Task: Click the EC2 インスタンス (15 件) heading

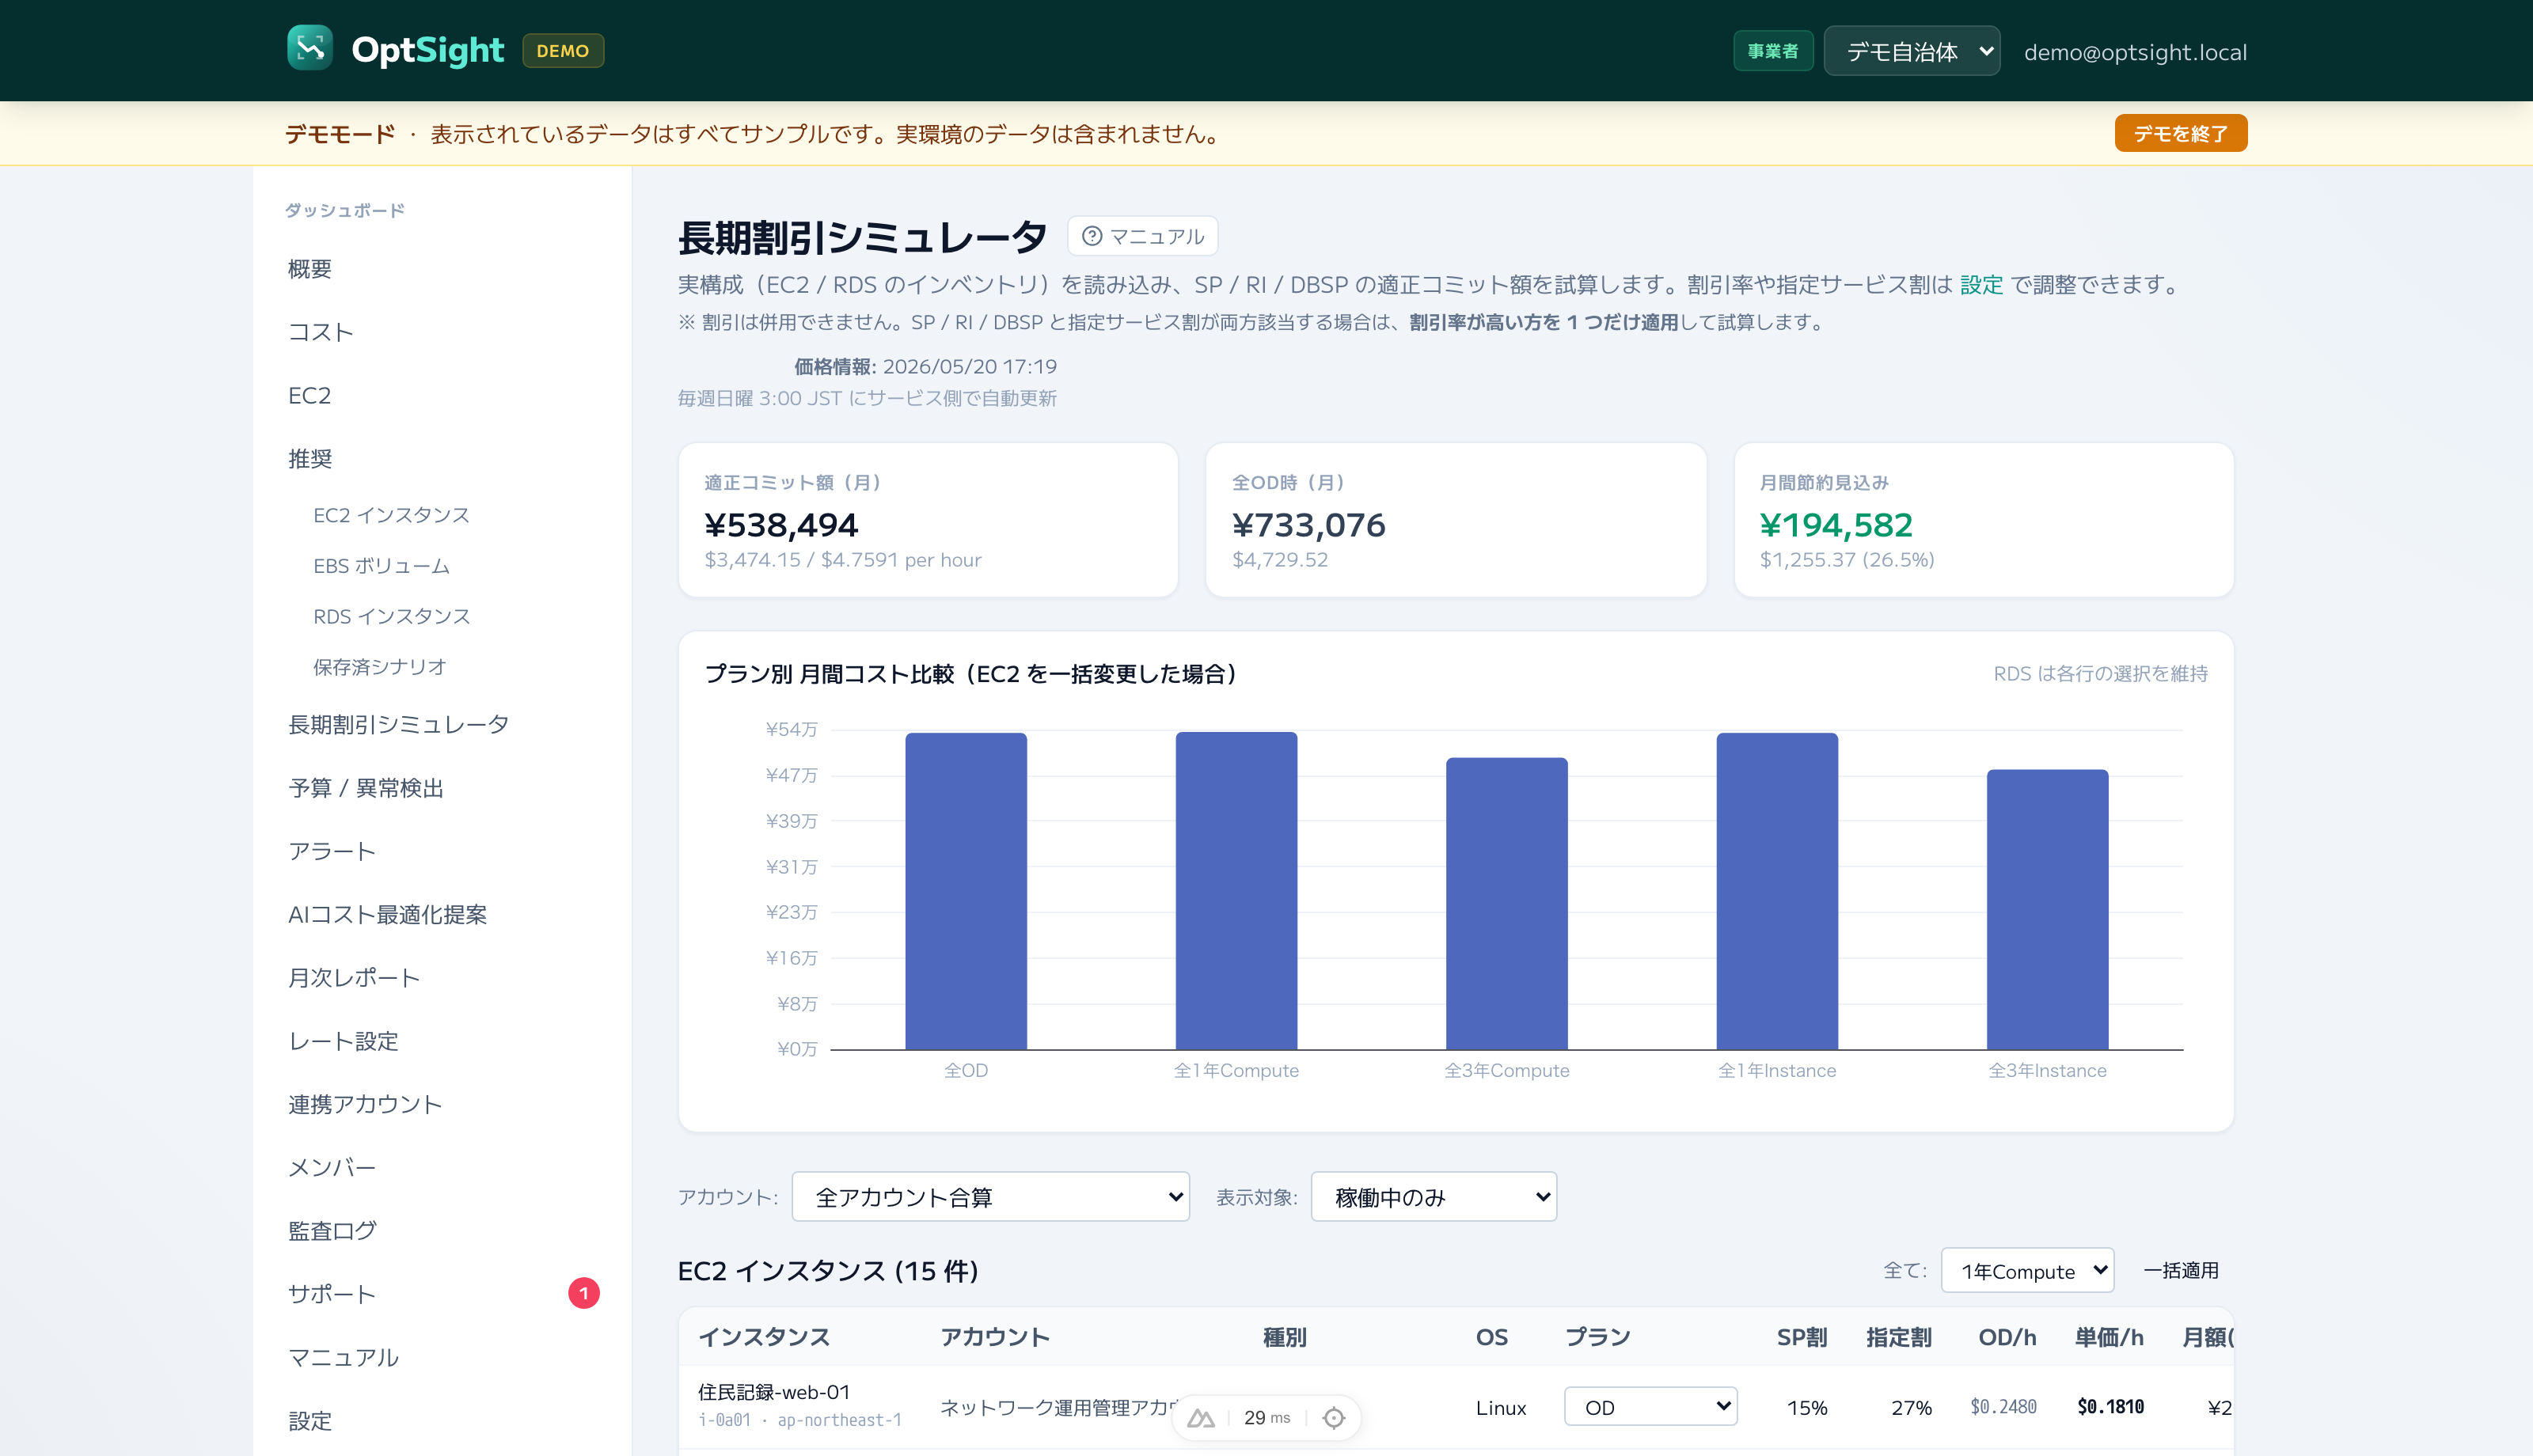Action: pyautogui.click(x=828, y=1271)
